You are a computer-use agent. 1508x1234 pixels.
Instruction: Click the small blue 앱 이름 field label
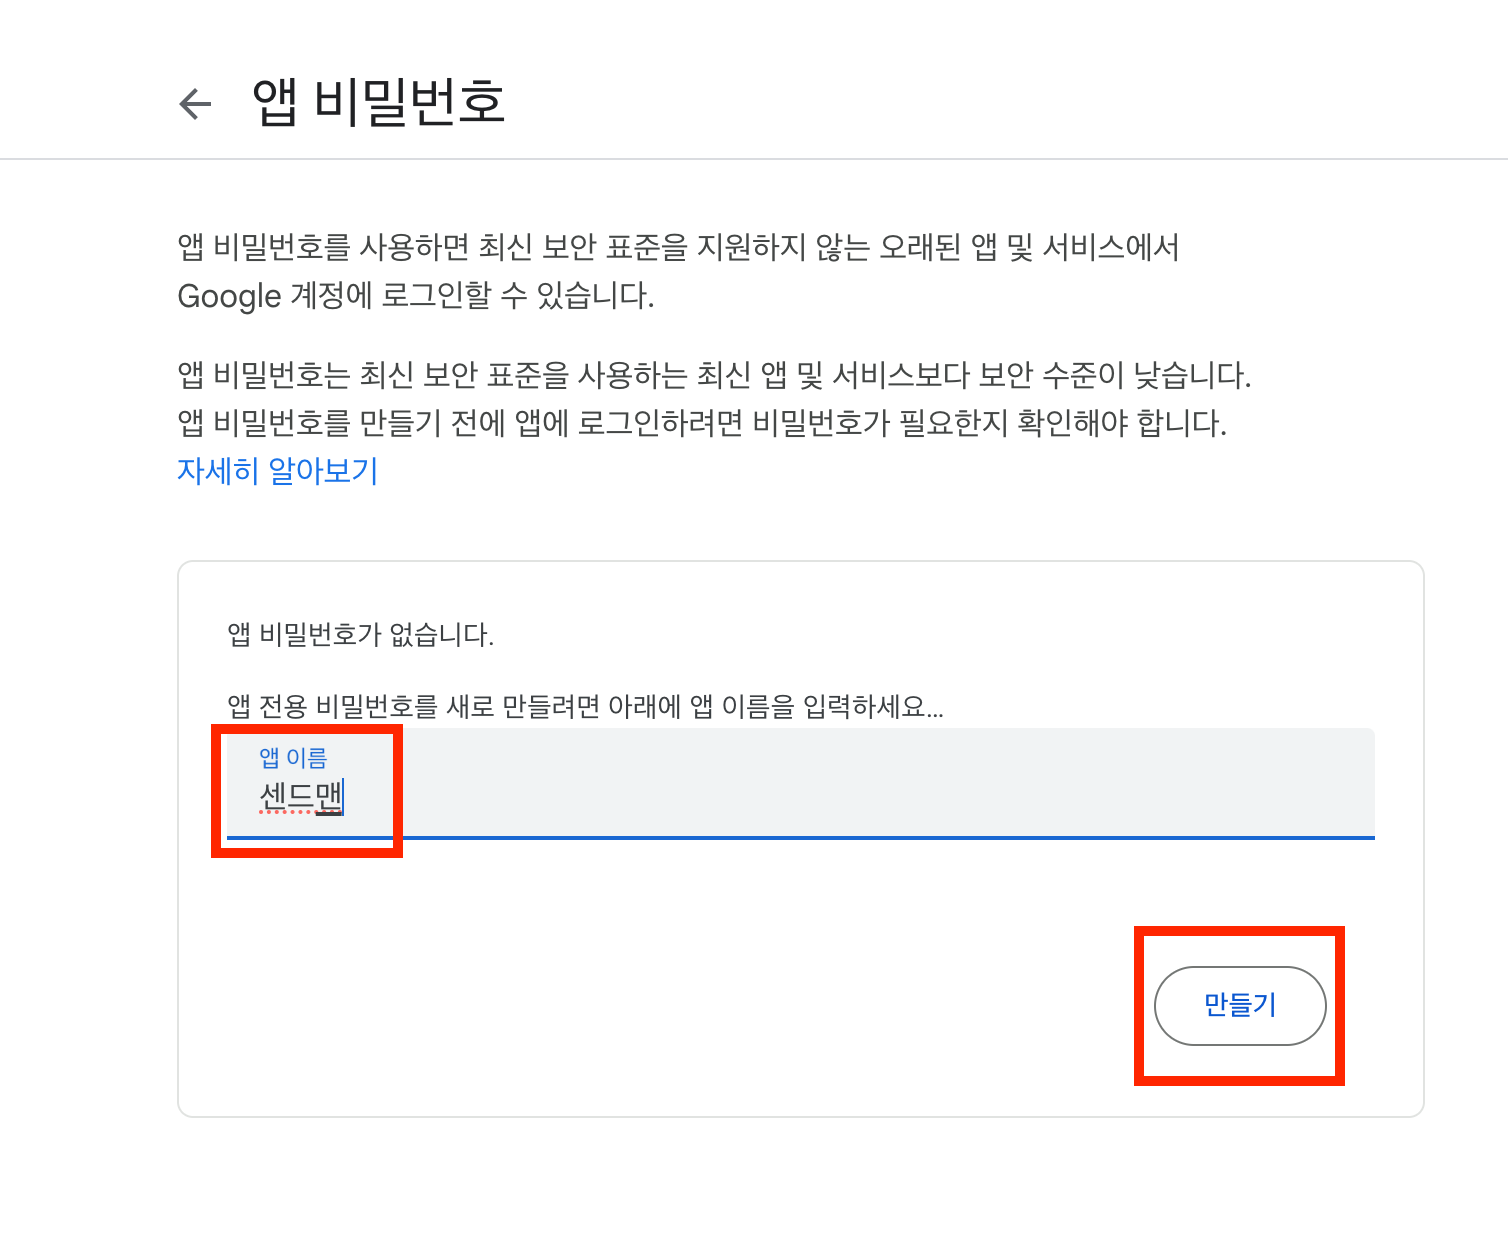tap(293, 758)
